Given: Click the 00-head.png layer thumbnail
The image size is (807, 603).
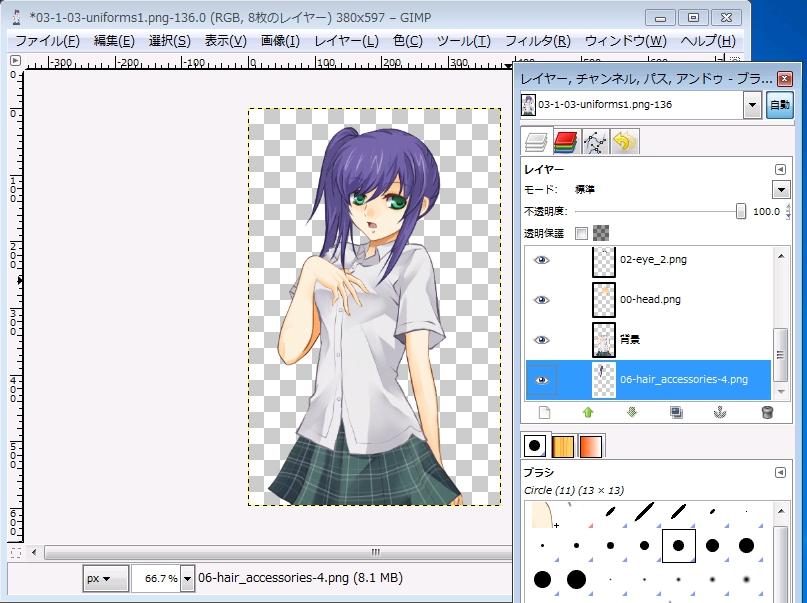Looking at the screenshot, I should point(604,300).
